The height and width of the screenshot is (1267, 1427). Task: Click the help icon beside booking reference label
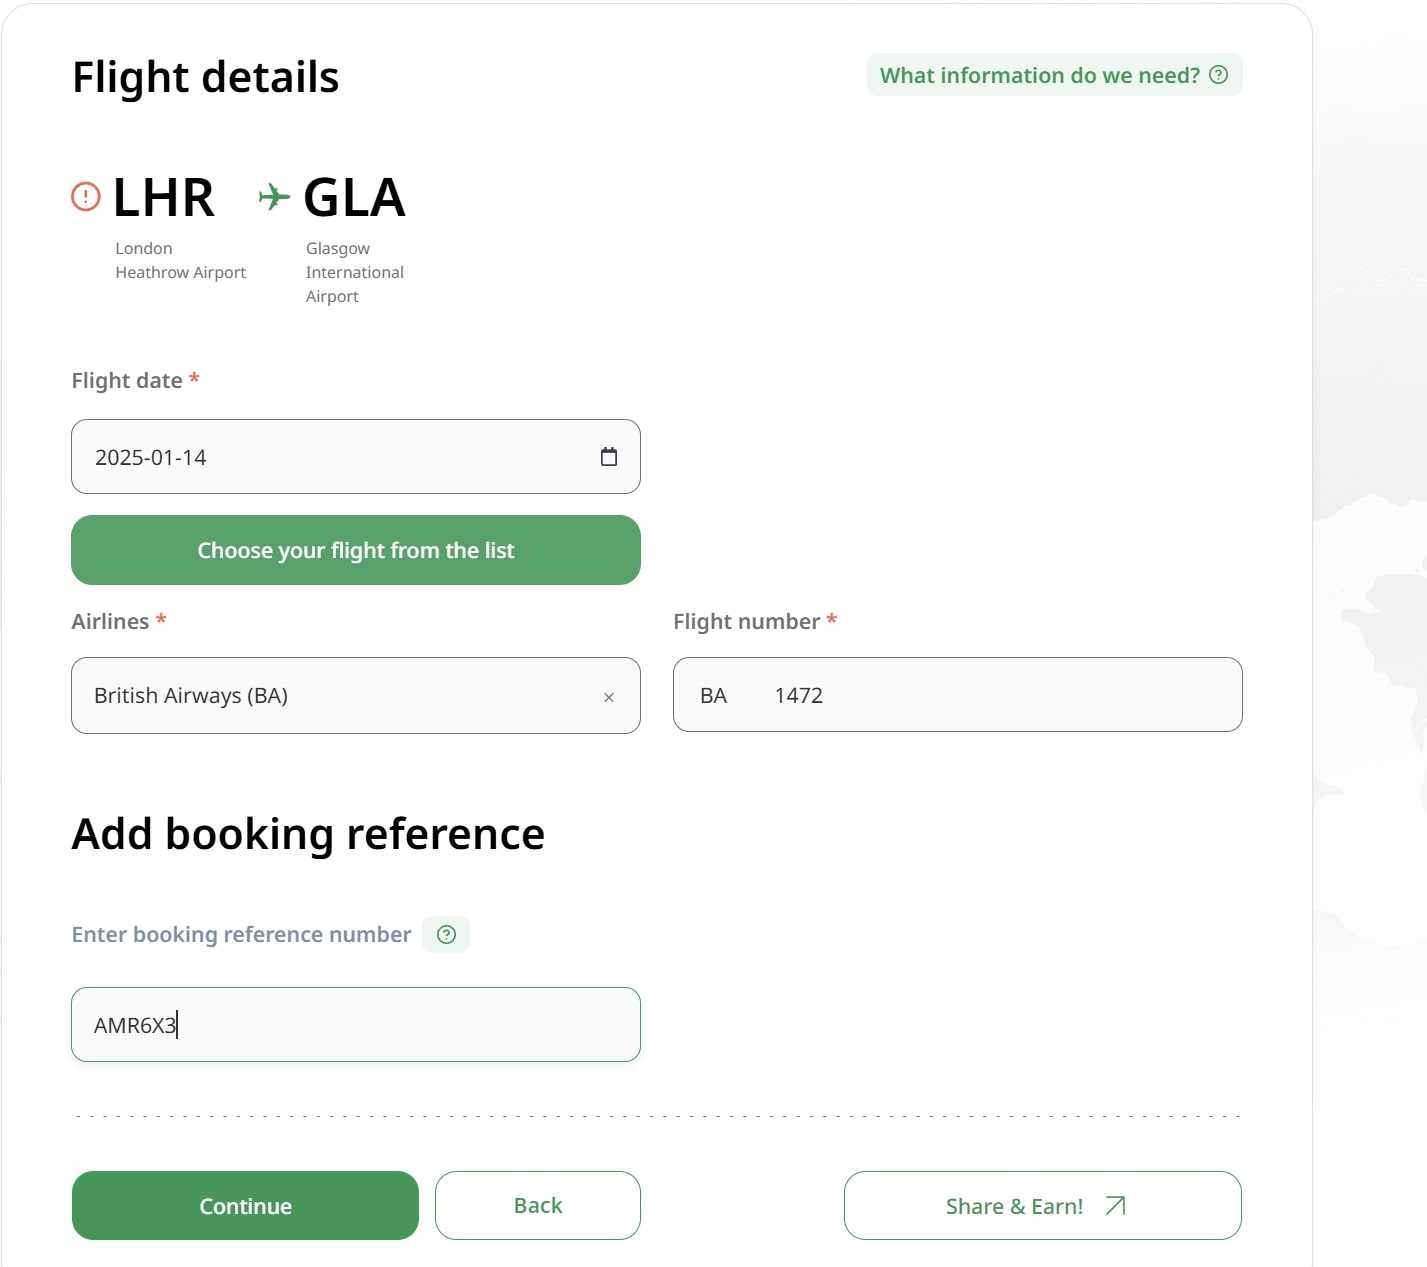tap(446, 934)
